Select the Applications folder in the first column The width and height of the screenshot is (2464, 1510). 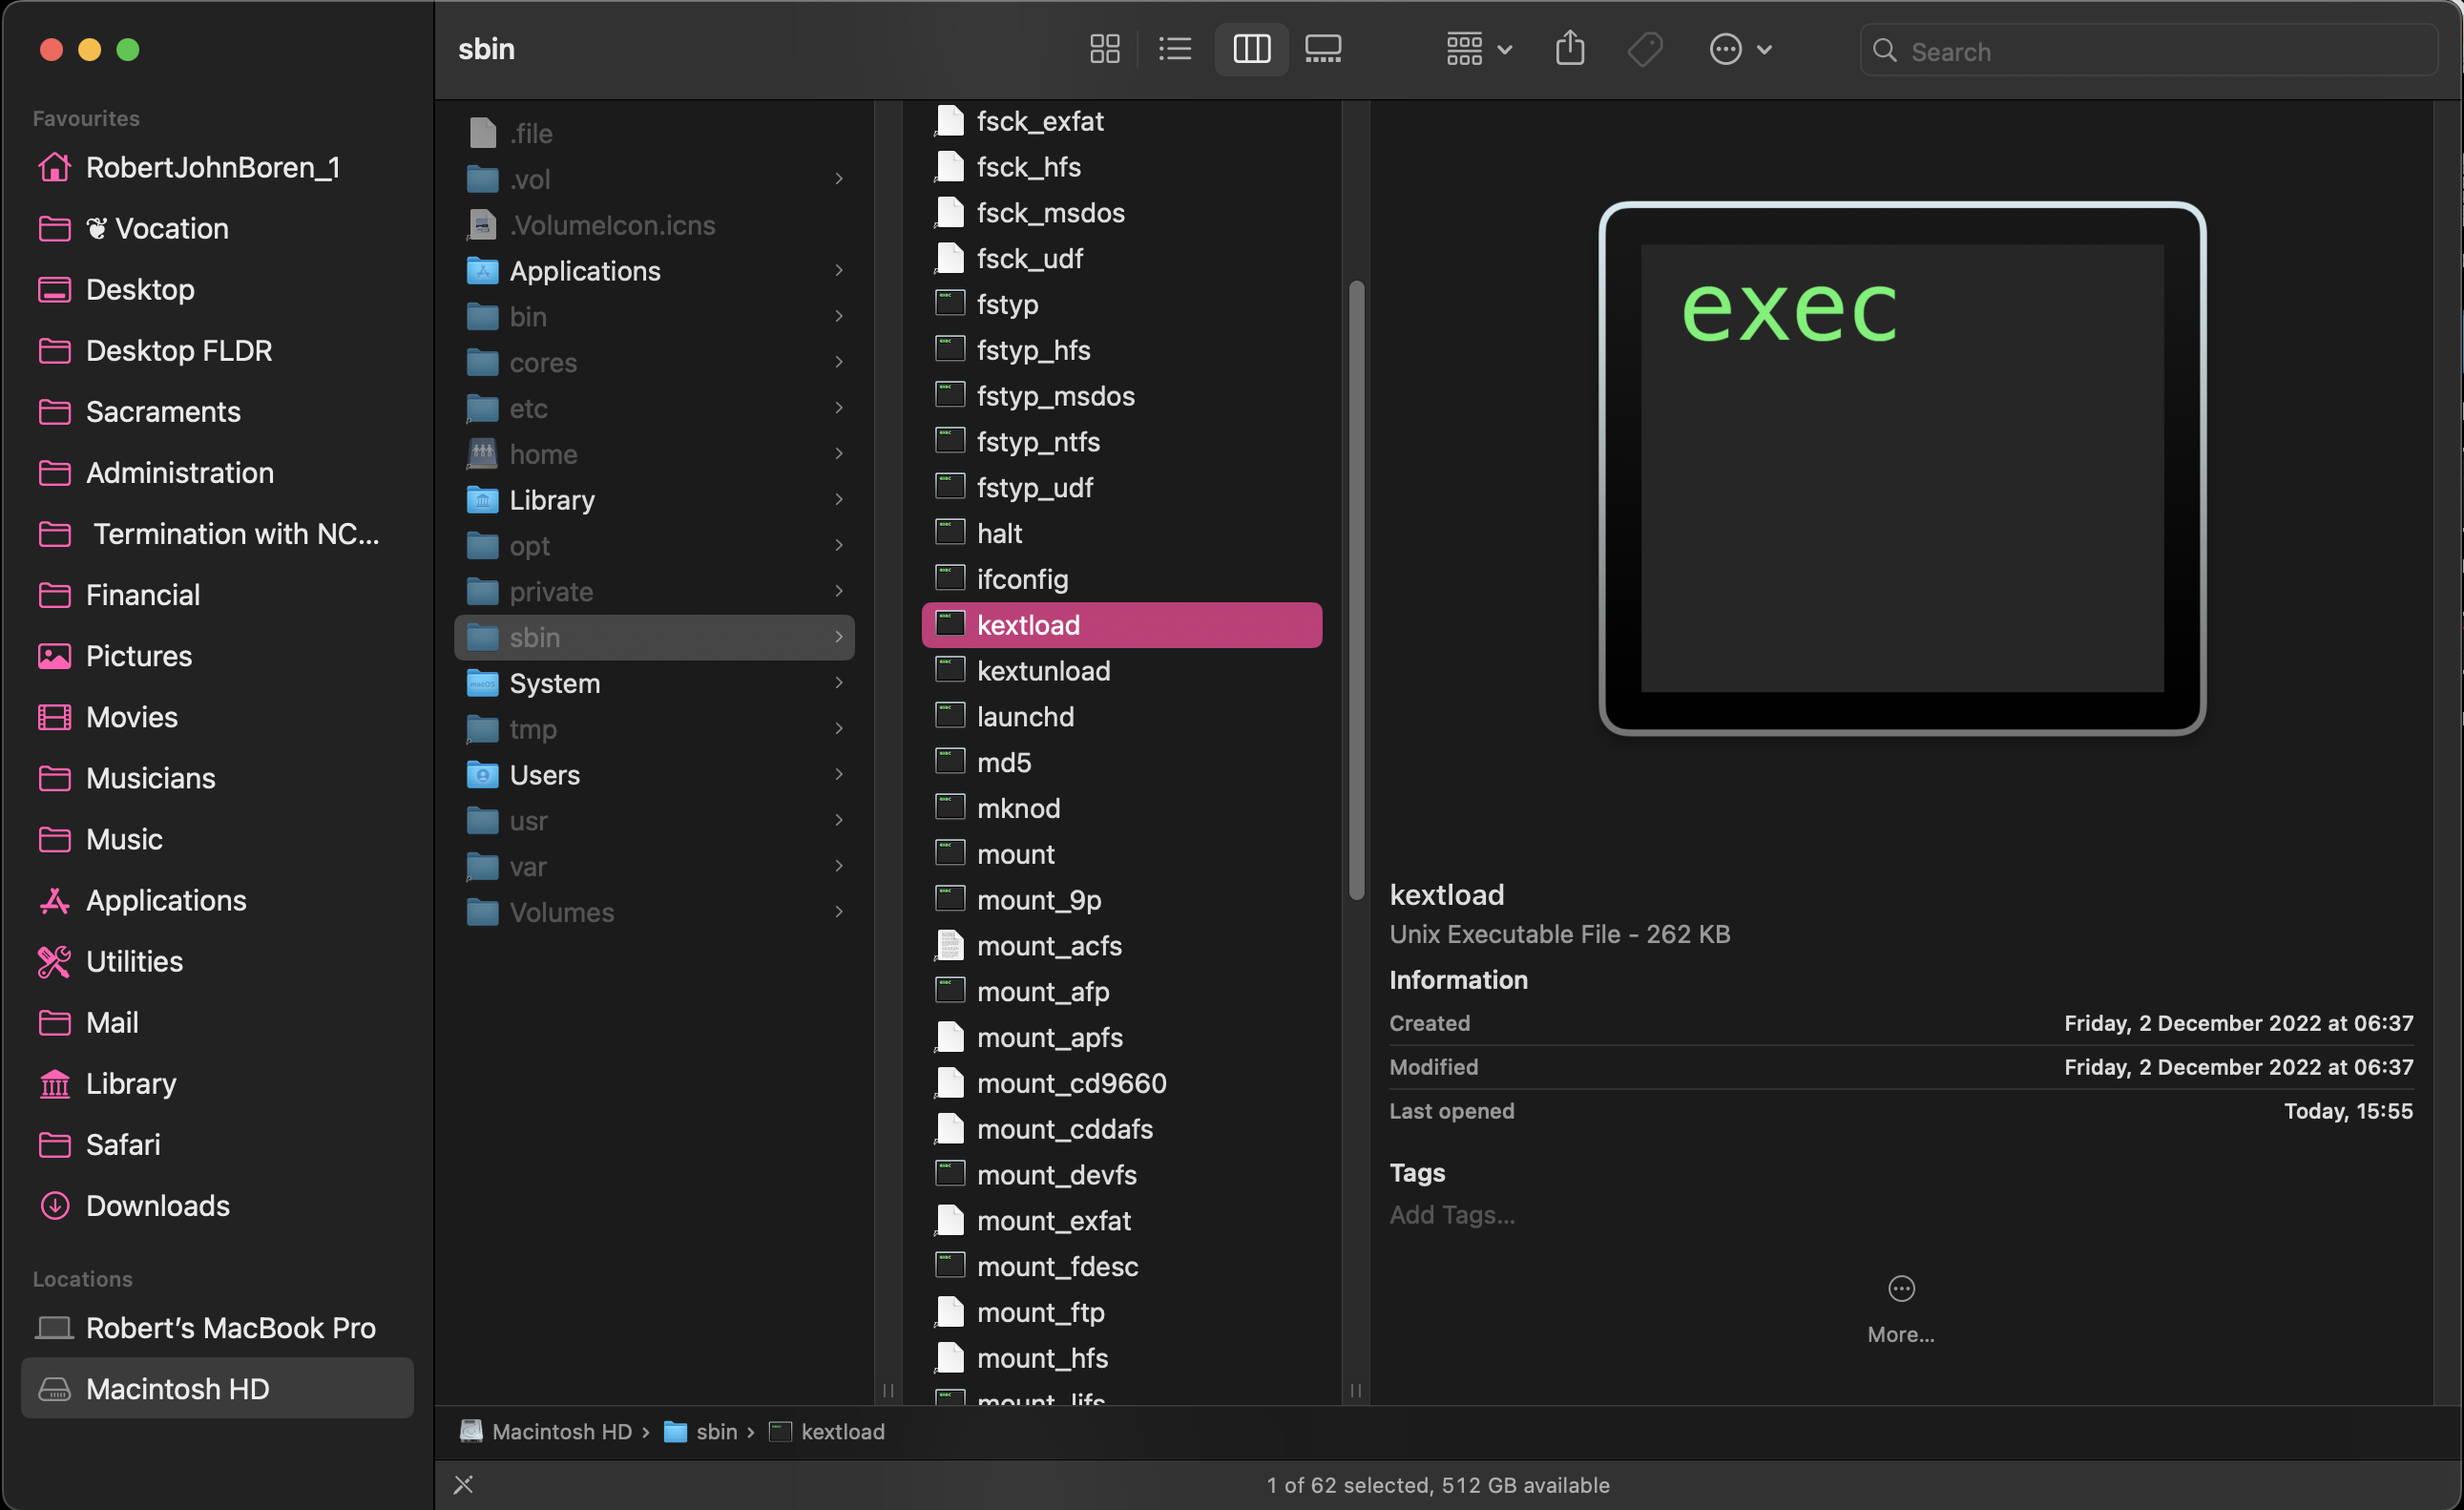(x=585, y=271)
